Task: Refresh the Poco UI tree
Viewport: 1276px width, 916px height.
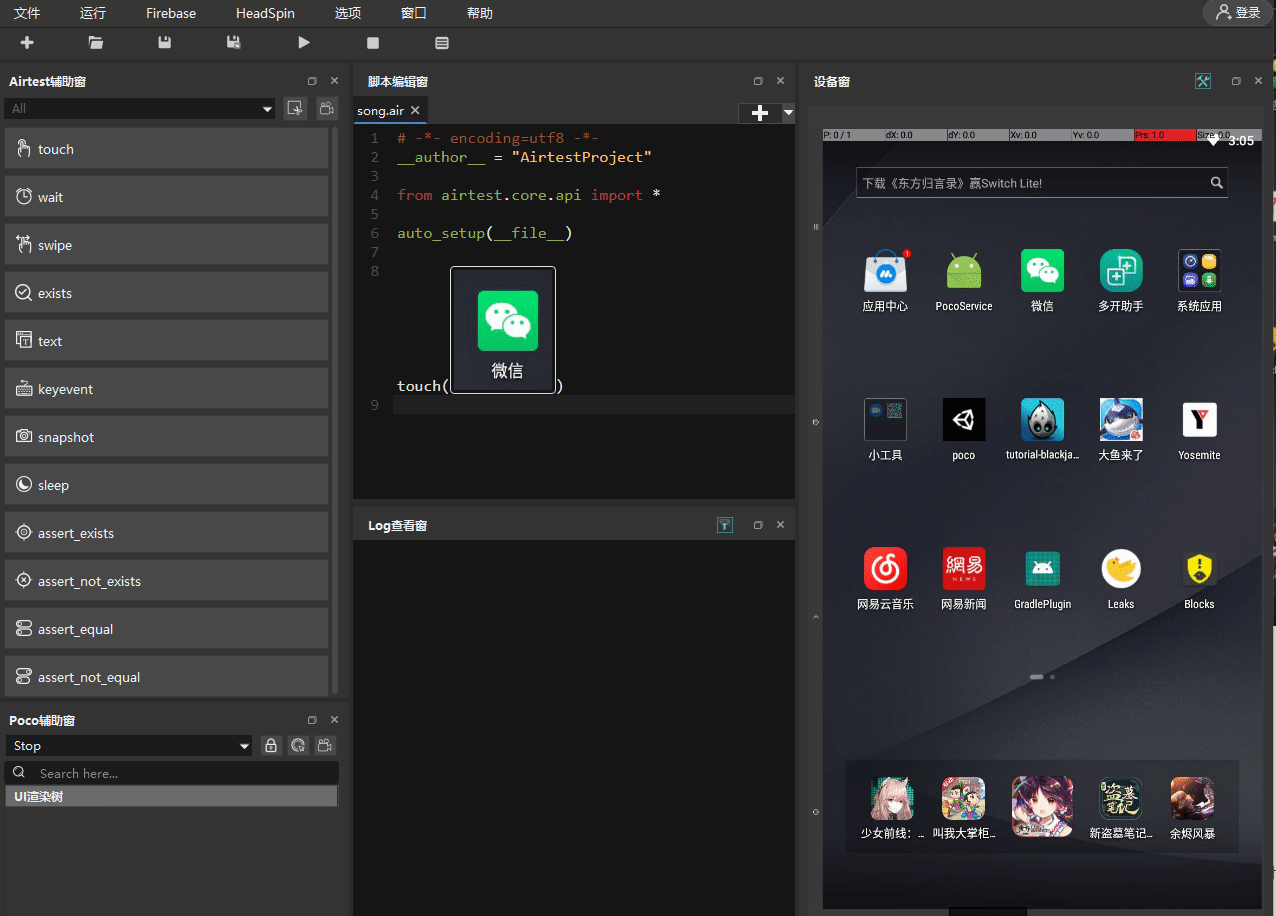Action: coord(298,746)
